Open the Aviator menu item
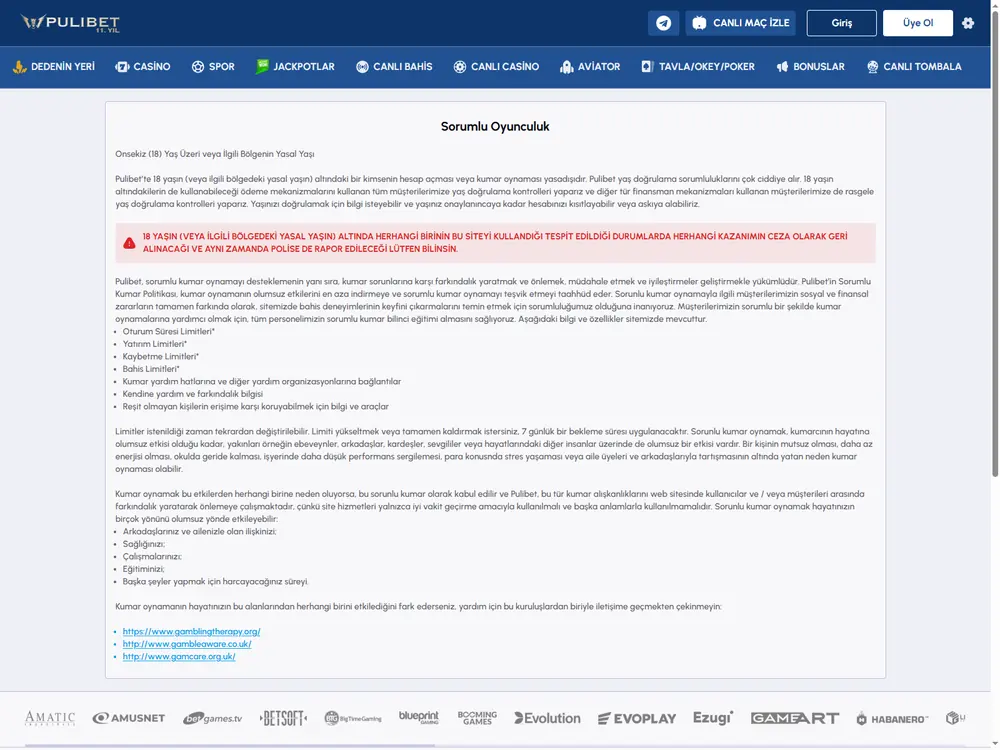The height and width of the screenshot is (750, 1000). 590,66
